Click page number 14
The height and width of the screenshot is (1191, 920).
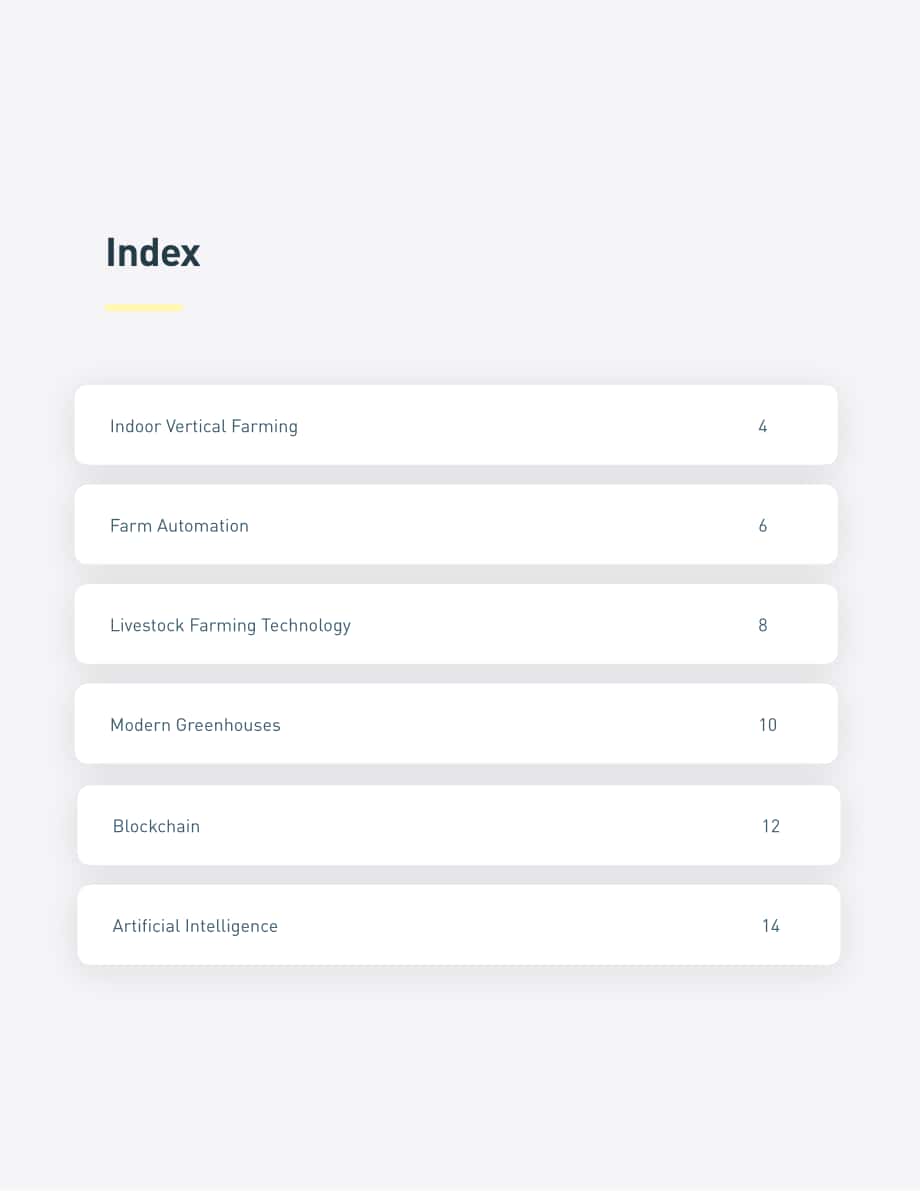click(x=771, y=926)
